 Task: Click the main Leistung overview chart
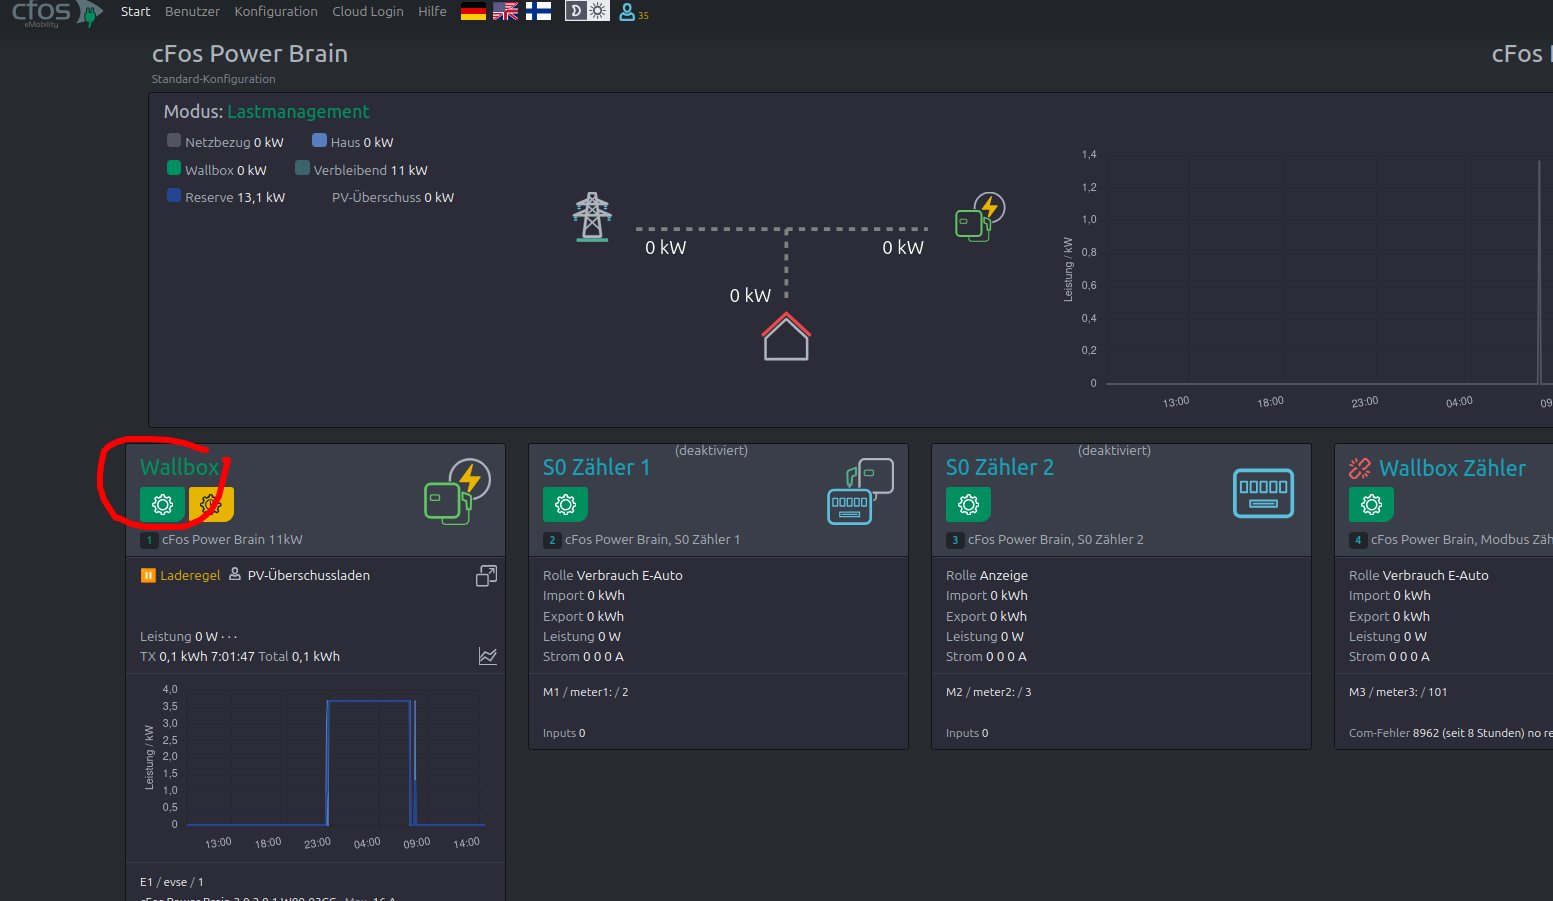(x=1310, y=278)
